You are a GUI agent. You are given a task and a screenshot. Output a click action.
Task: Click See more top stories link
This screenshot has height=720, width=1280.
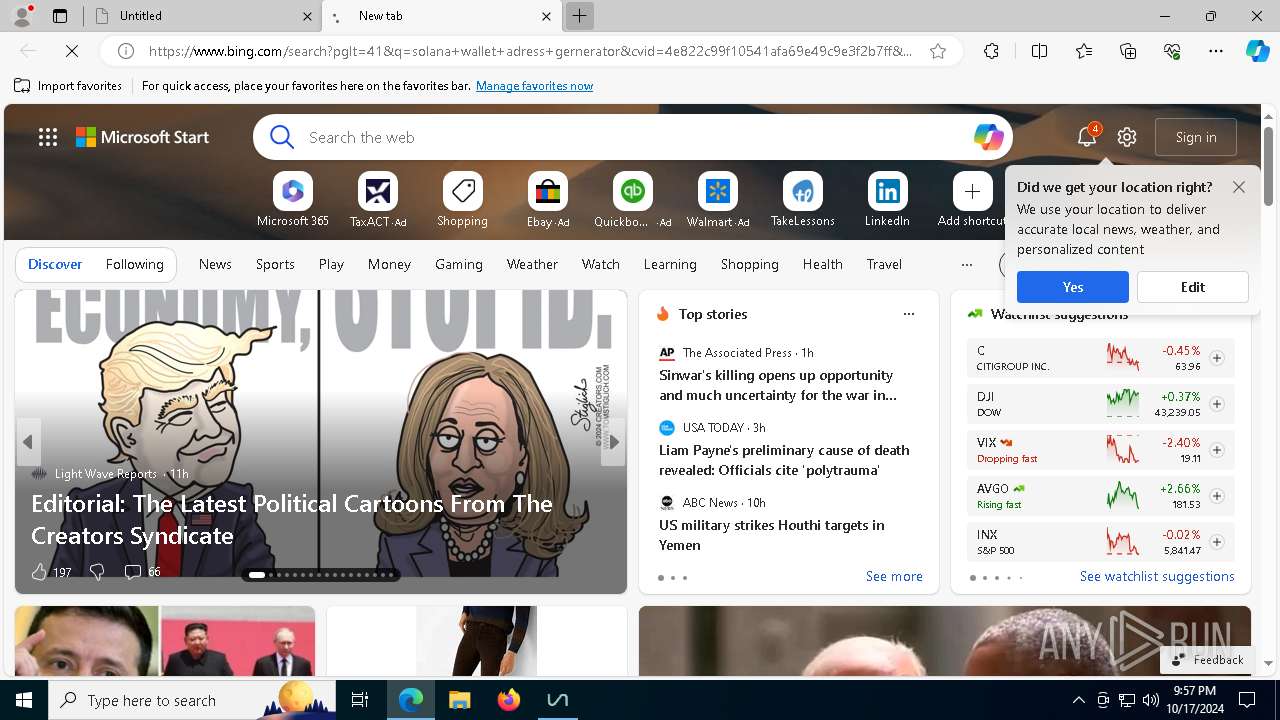(894, 576)
